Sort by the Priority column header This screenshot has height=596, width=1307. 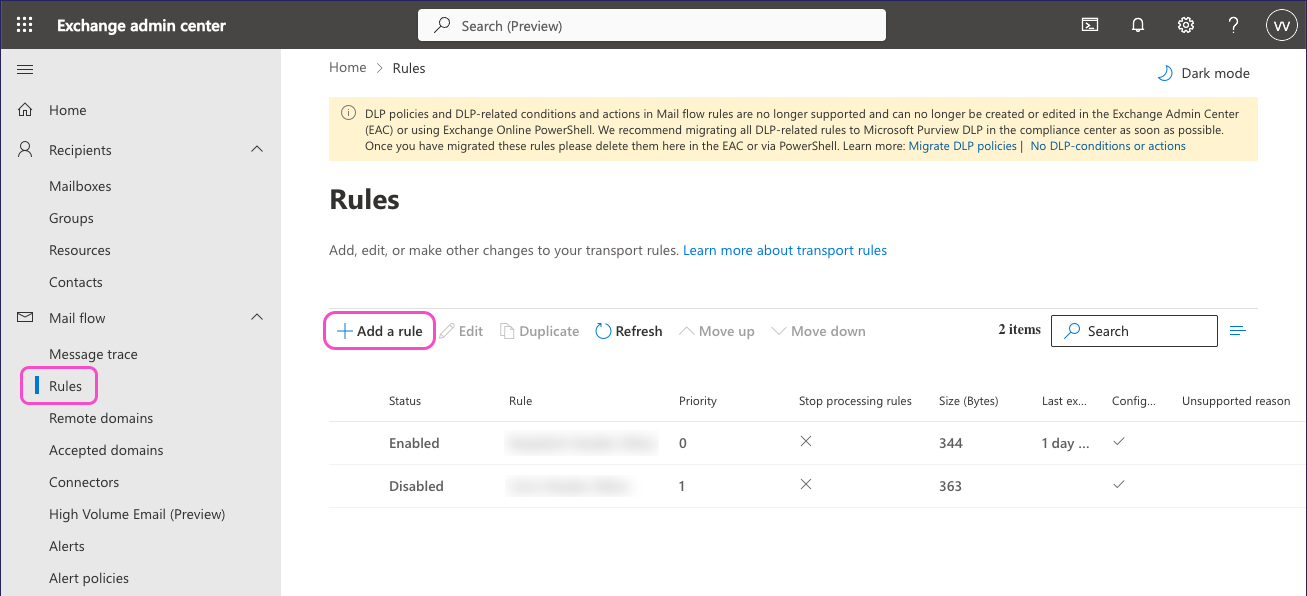pos(698,401)
